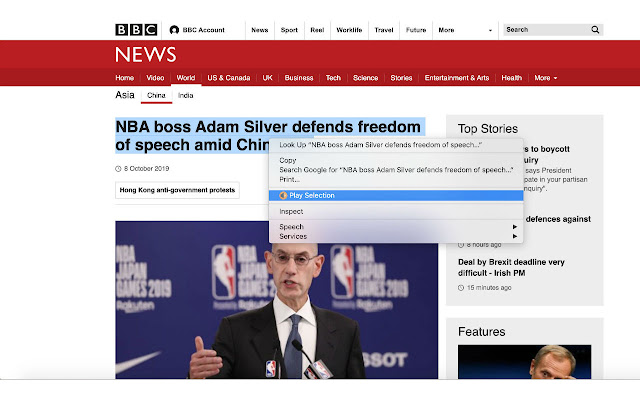Click the Hong Kong anti-government protests tag
Screen dimensions: 640x400
(x=177, y=190)
